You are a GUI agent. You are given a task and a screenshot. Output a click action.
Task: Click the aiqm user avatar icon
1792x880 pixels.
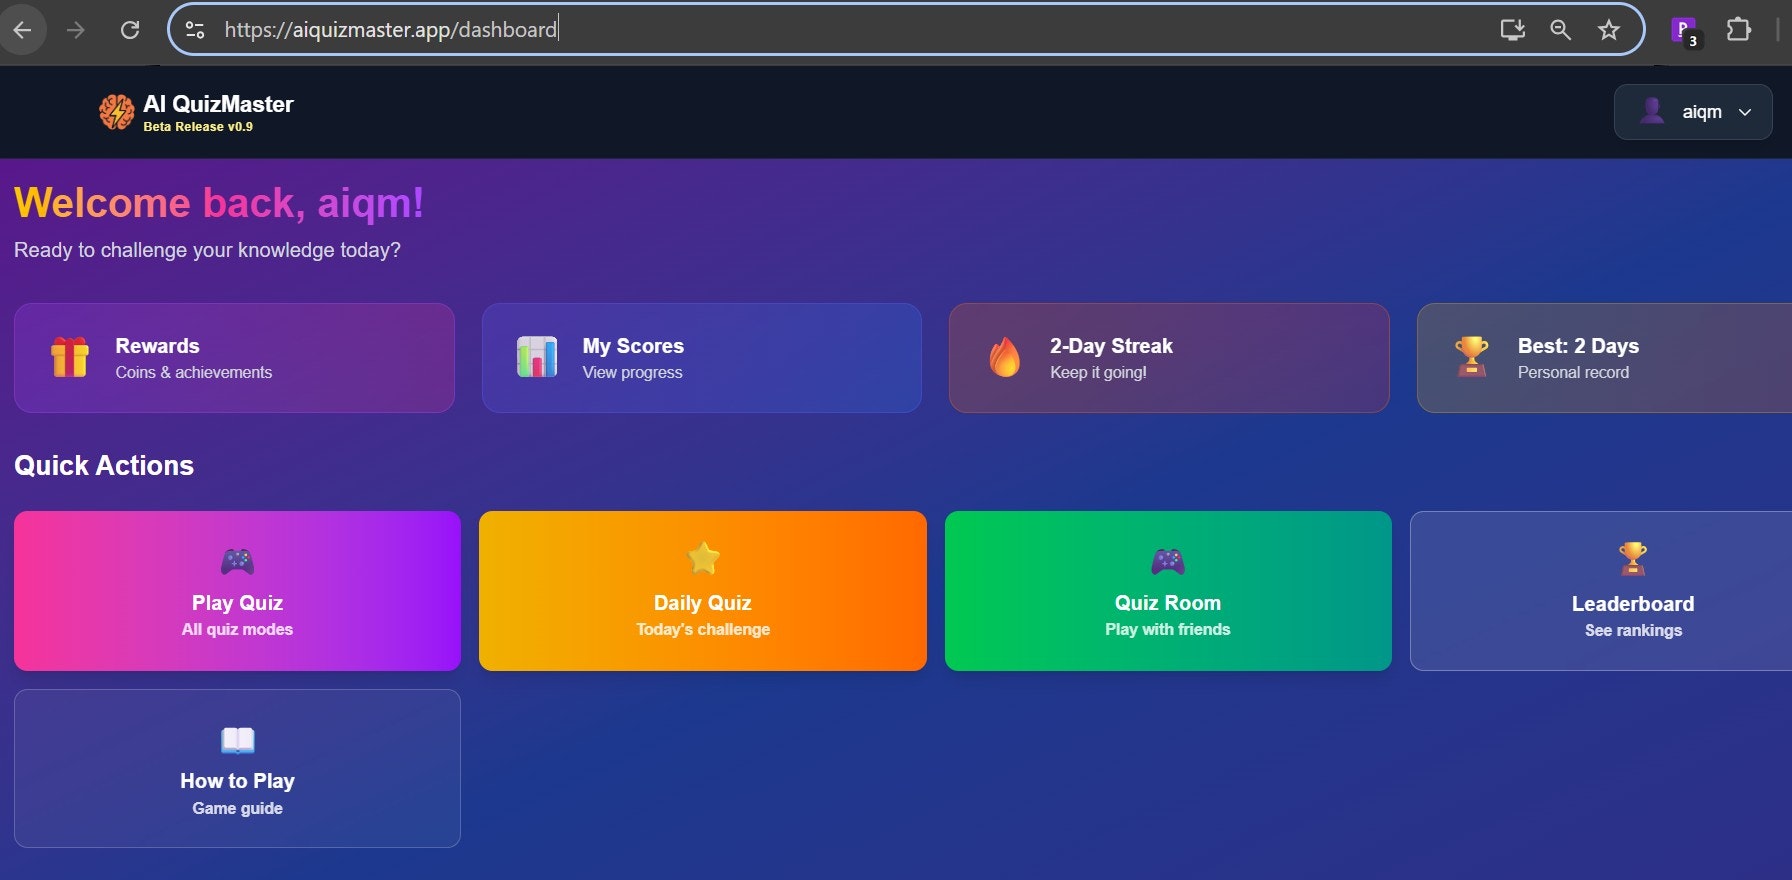tap(1652, 111)
